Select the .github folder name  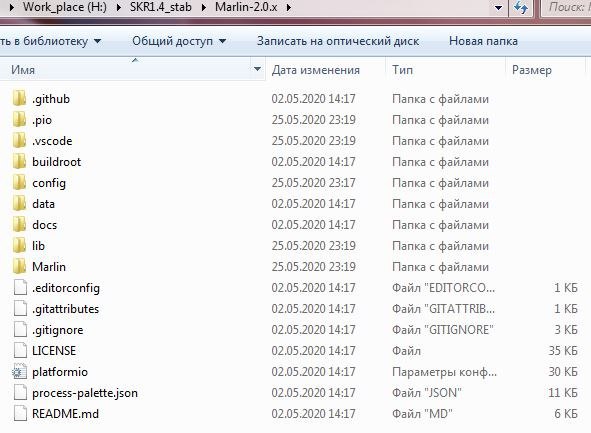click(x=51, y=99)
